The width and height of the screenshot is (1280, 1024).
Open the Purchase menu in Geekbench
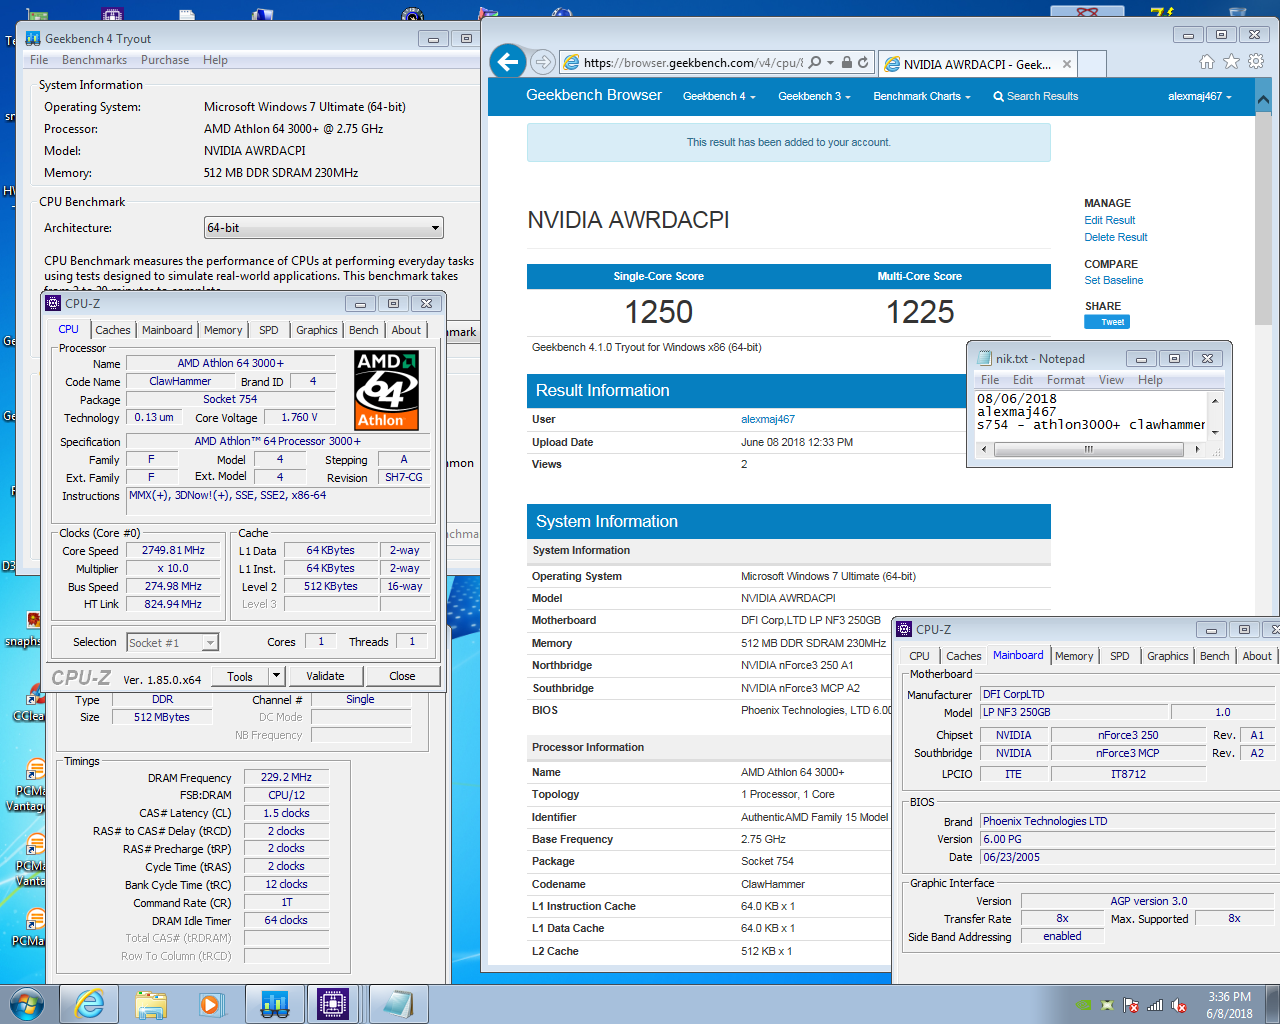pyautogui.click(x=165, y=60)
